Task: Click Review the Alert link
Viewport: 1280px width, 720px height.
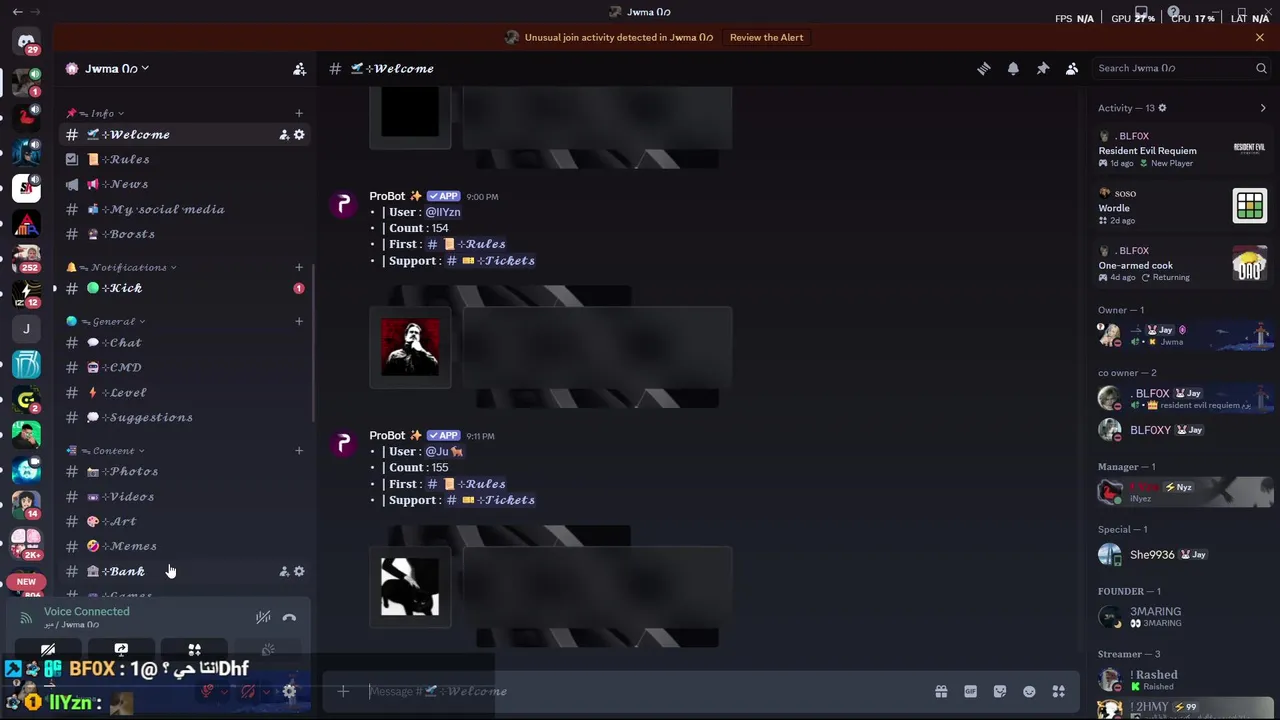Action: point(766,37)
